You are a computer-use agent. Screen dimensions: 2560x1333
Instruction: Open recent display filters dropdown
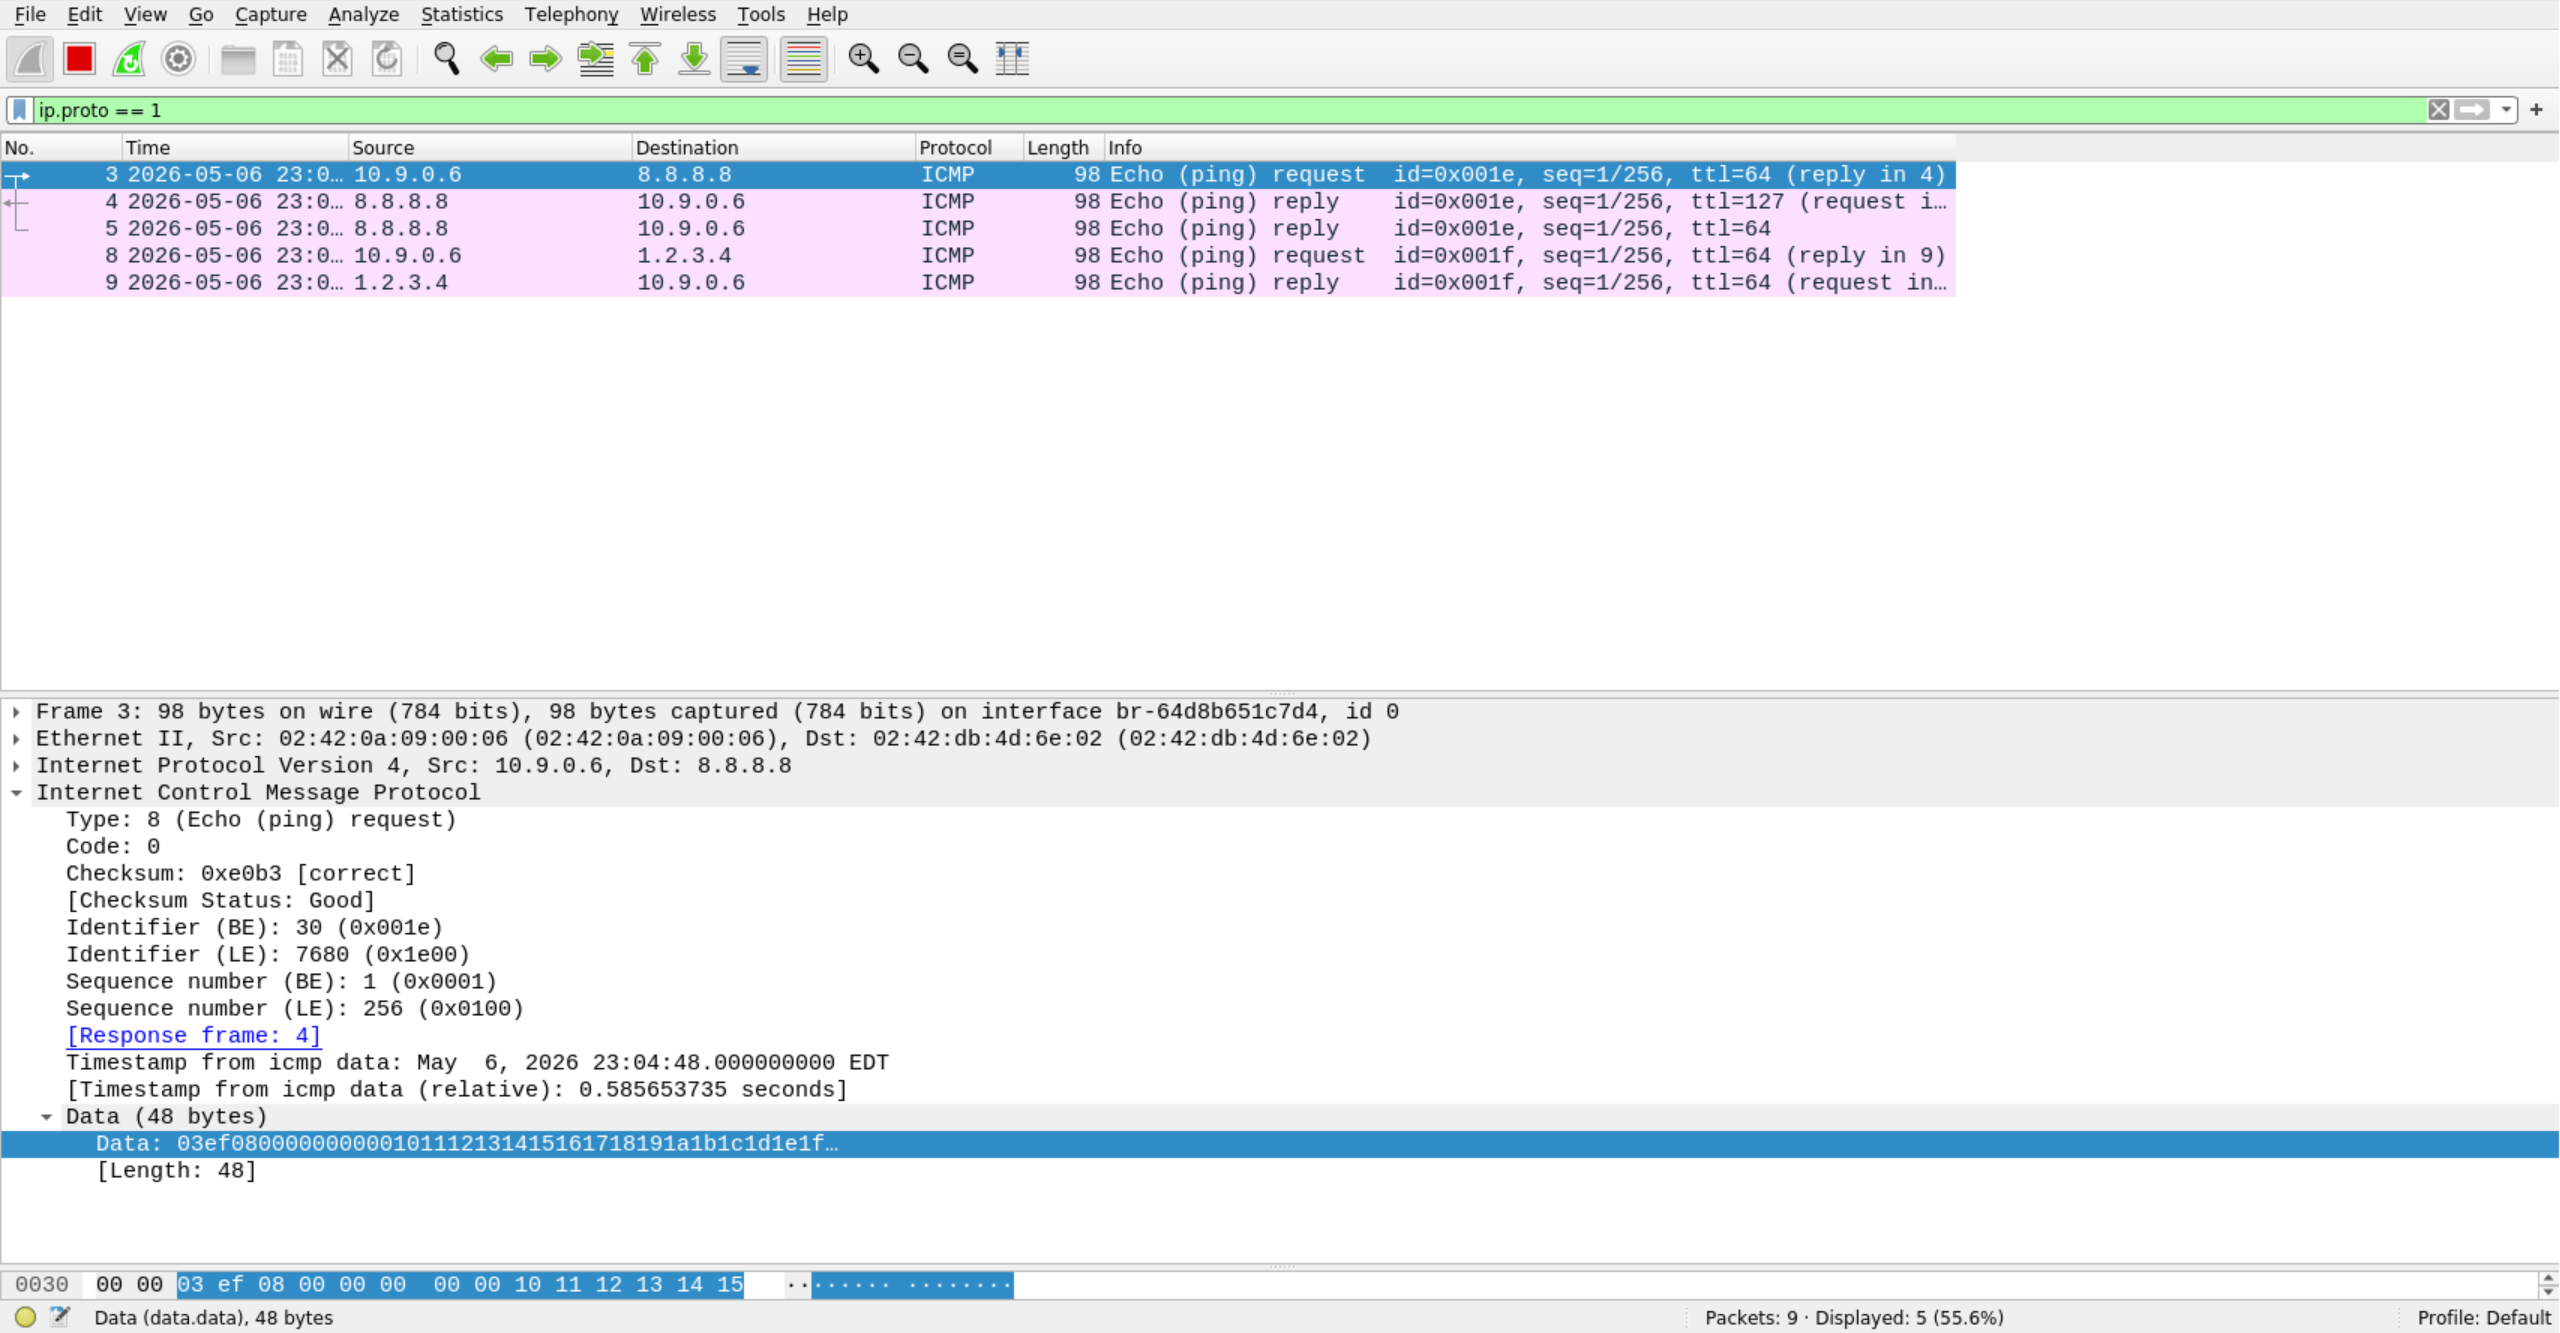[x=2506, y=110]
